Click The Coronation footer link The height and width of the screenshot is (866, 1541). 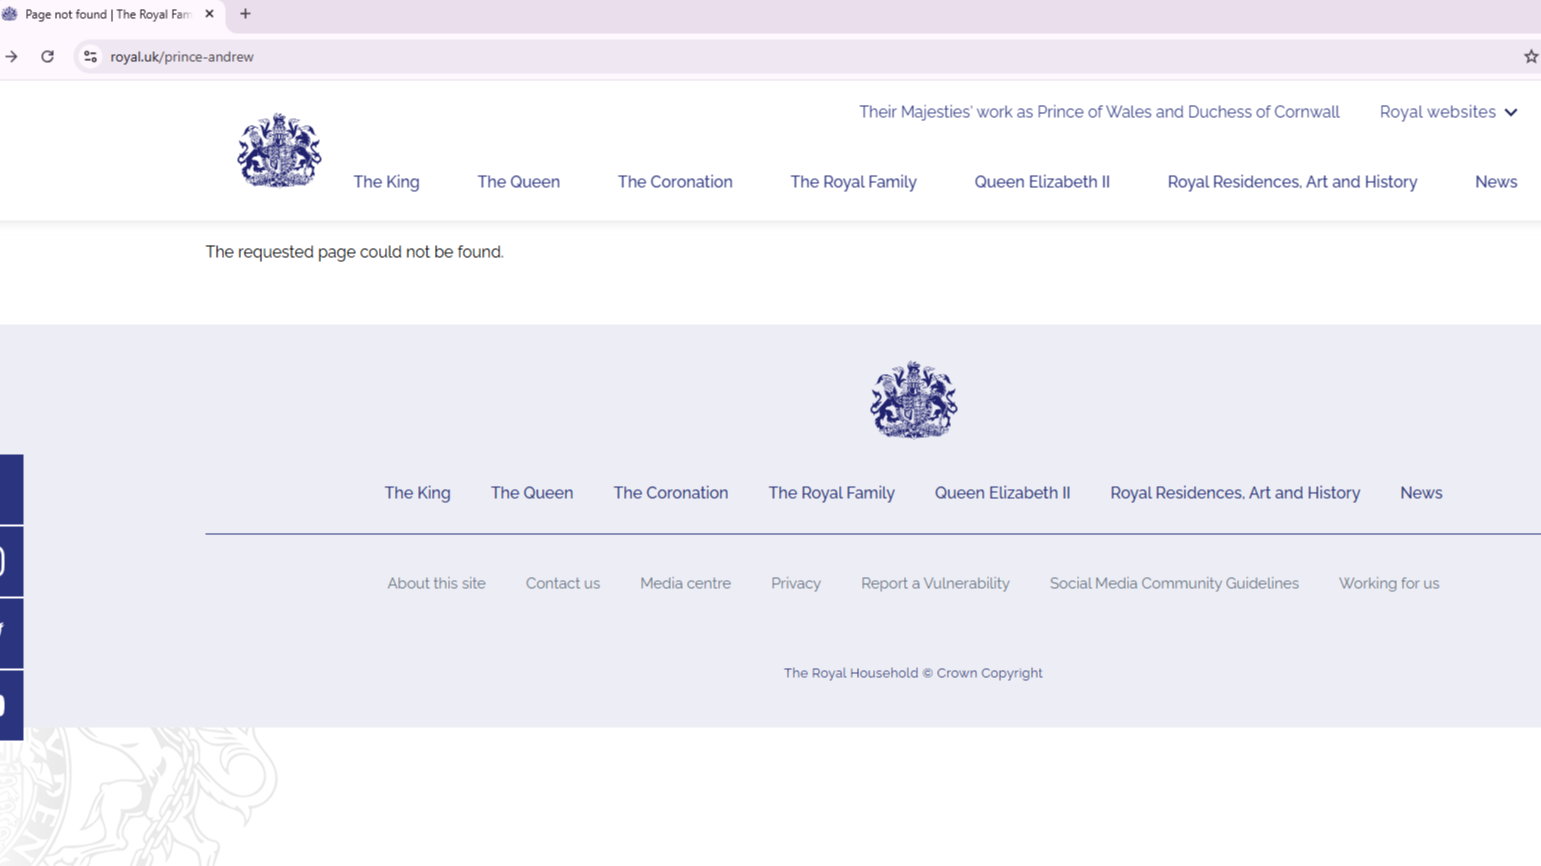670,493
